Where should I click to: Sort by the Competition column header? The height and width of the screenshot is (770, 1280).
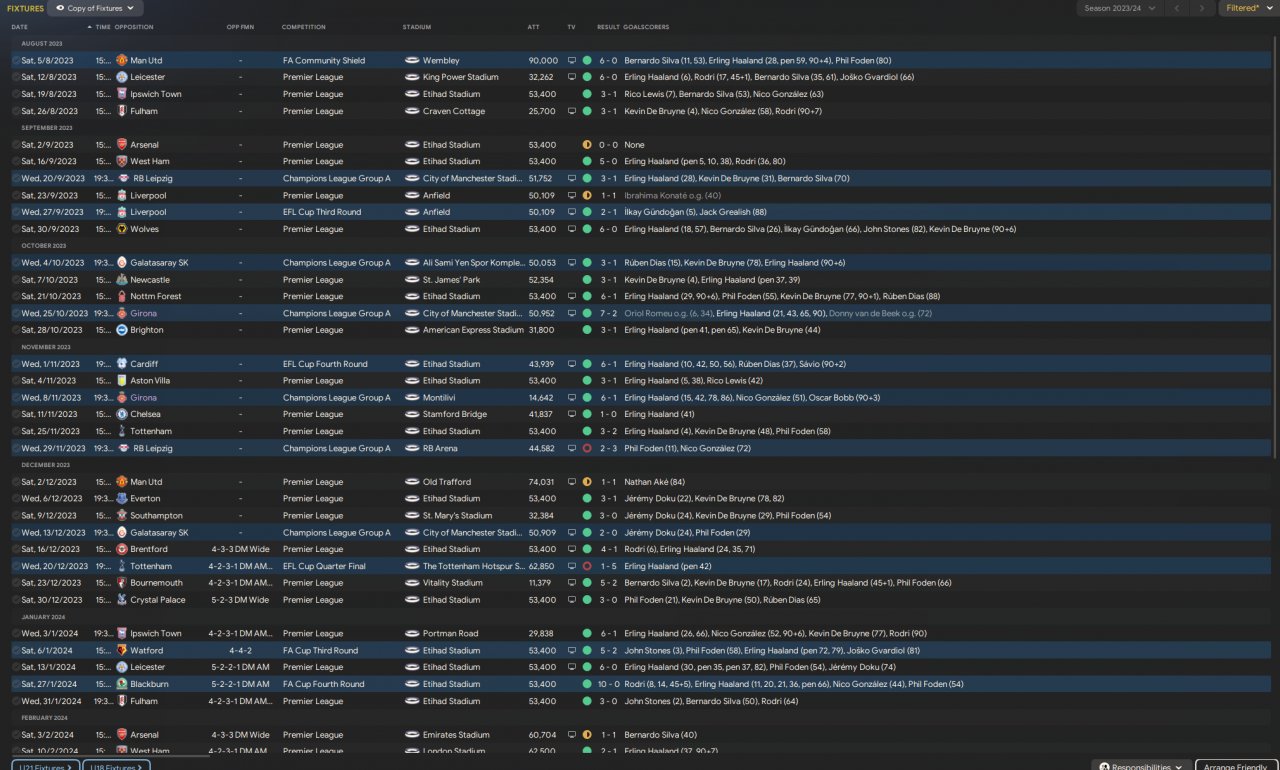[303, 27]
